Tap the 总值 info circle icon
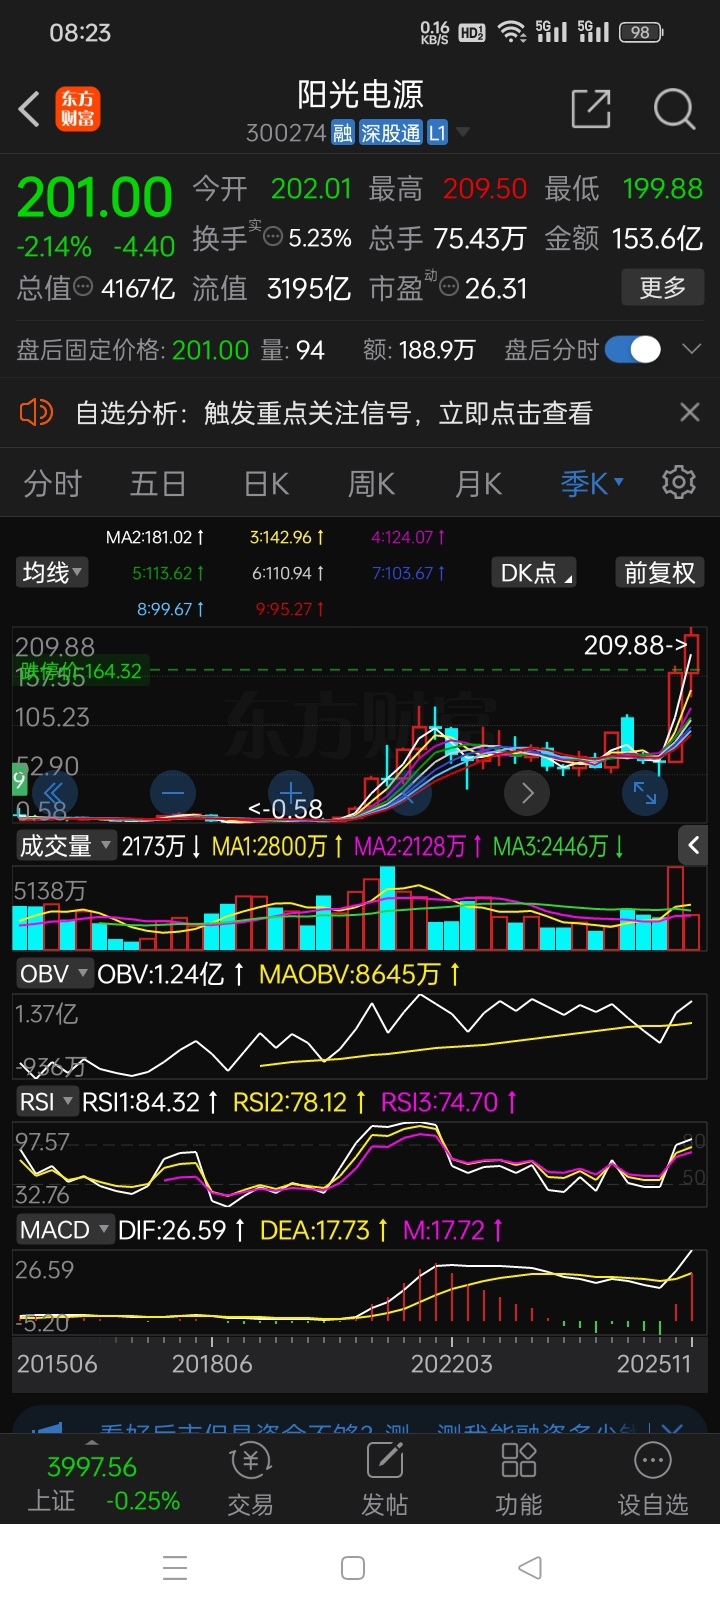Viewport: 720px width, 1612px height. (83, 287)
